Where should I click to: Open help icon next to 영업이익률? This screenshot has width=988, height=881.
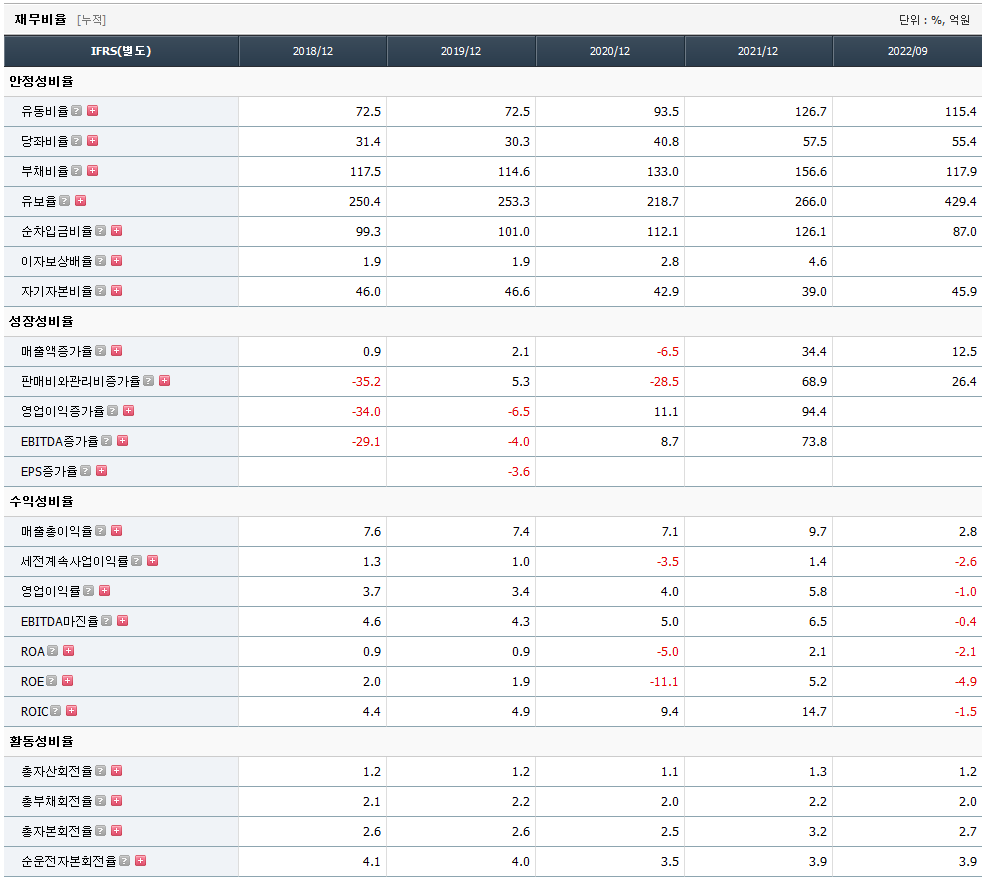(89, 590)
